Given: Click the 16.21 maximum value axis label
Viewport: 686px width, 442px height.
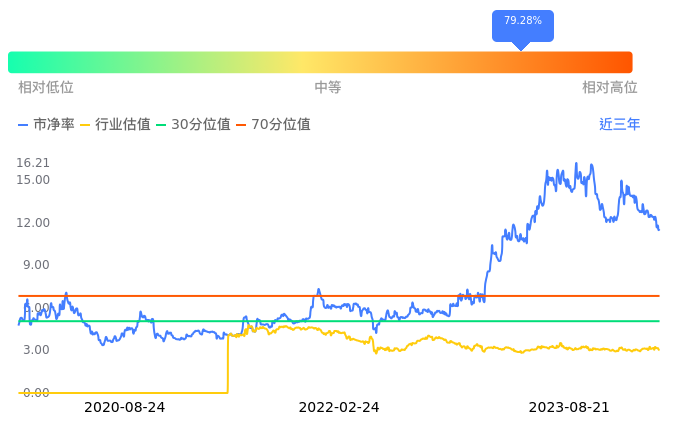Looking at the screenshot, I should click(x=33, y=163).
